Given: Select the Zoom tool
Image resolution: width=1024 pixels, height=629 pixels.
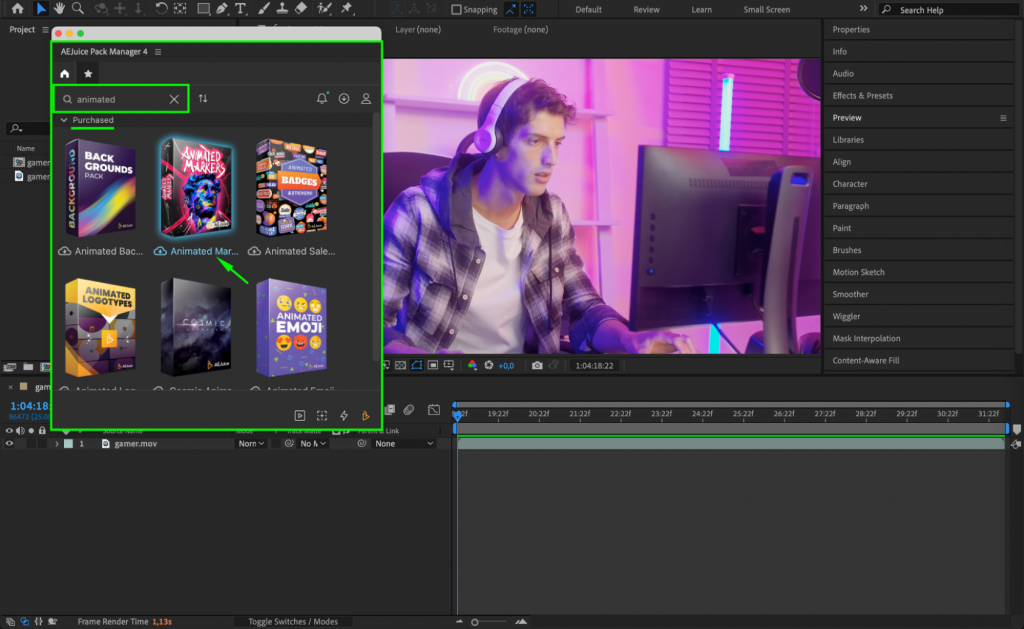Looking at the screenshot, I should tap(76, 9).
